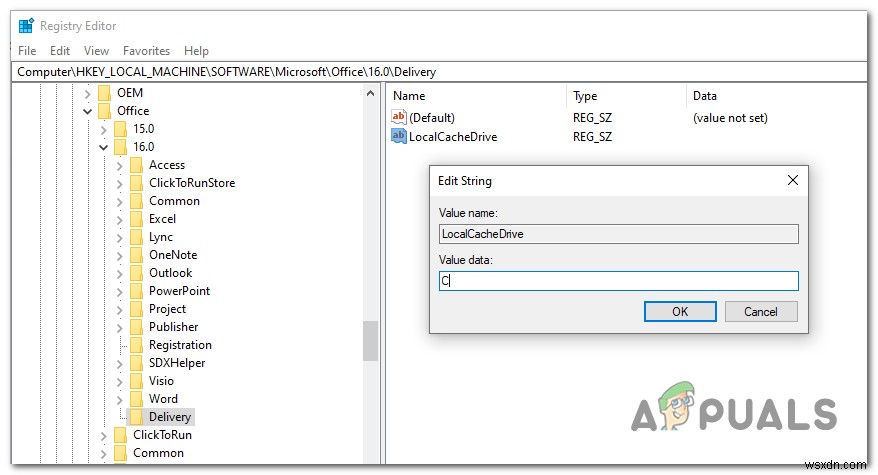Expand the PowerPoint key

[x=119, y=291]
